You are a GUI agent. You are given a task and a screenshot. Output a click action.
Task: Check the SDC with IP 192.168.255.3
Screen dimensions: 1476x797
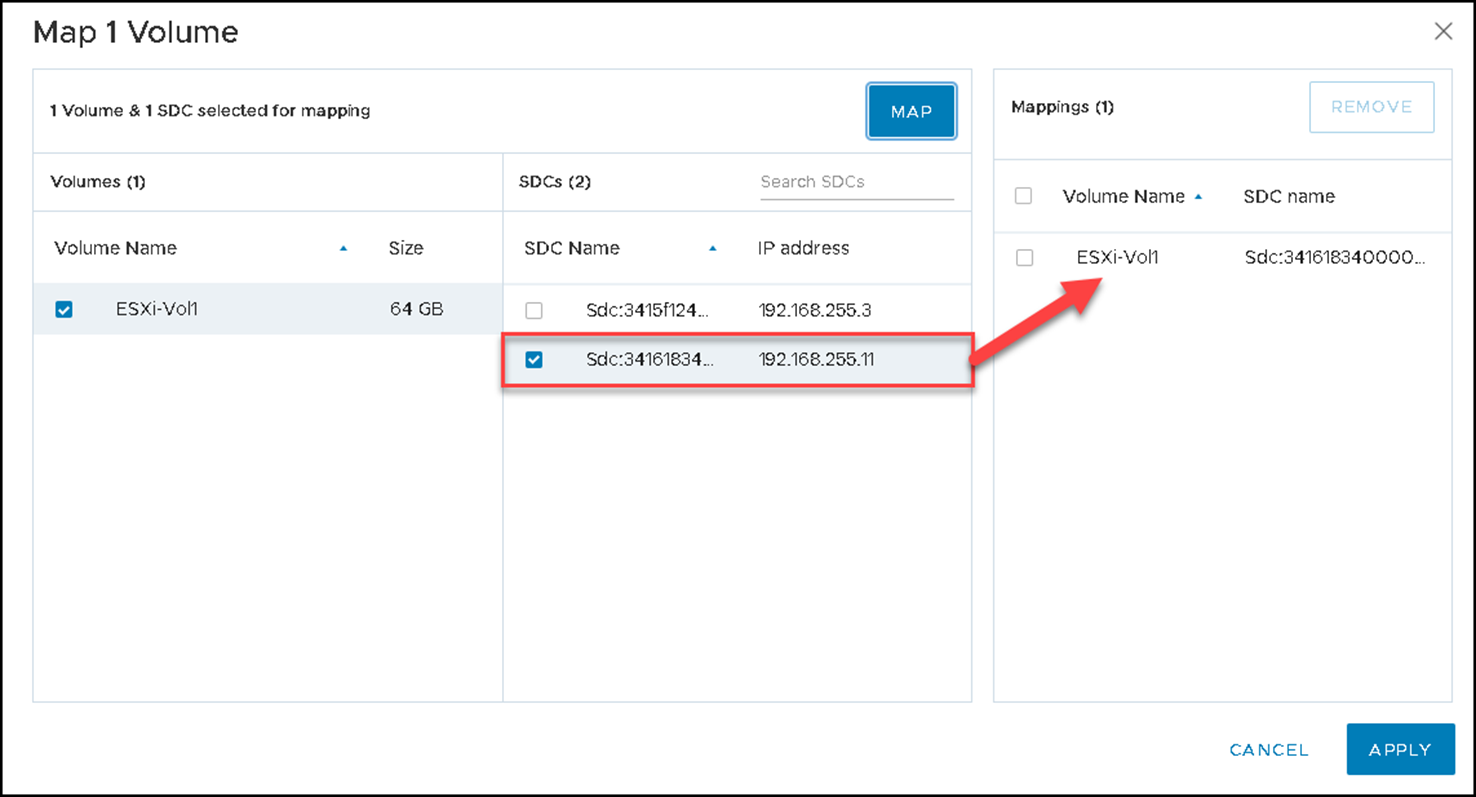coord(534,311)
